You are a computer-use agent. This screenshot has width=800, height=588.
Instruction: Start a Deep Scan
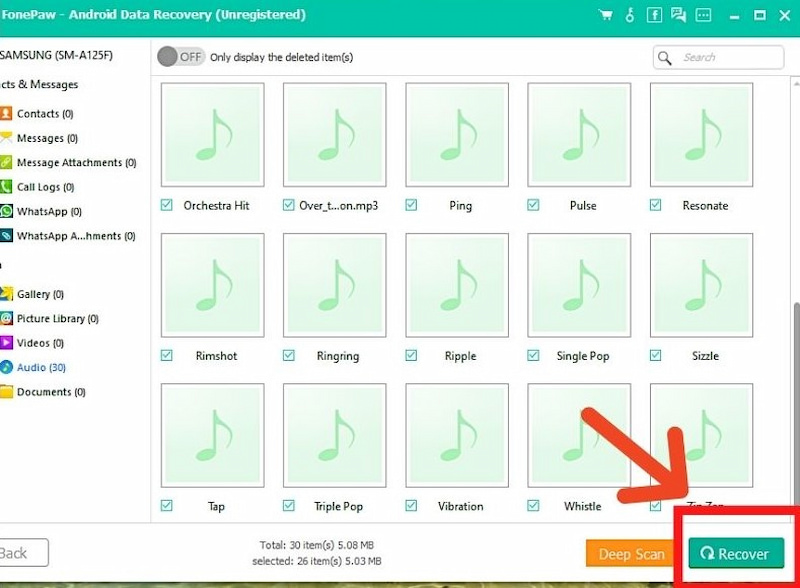tap(632, 554)
